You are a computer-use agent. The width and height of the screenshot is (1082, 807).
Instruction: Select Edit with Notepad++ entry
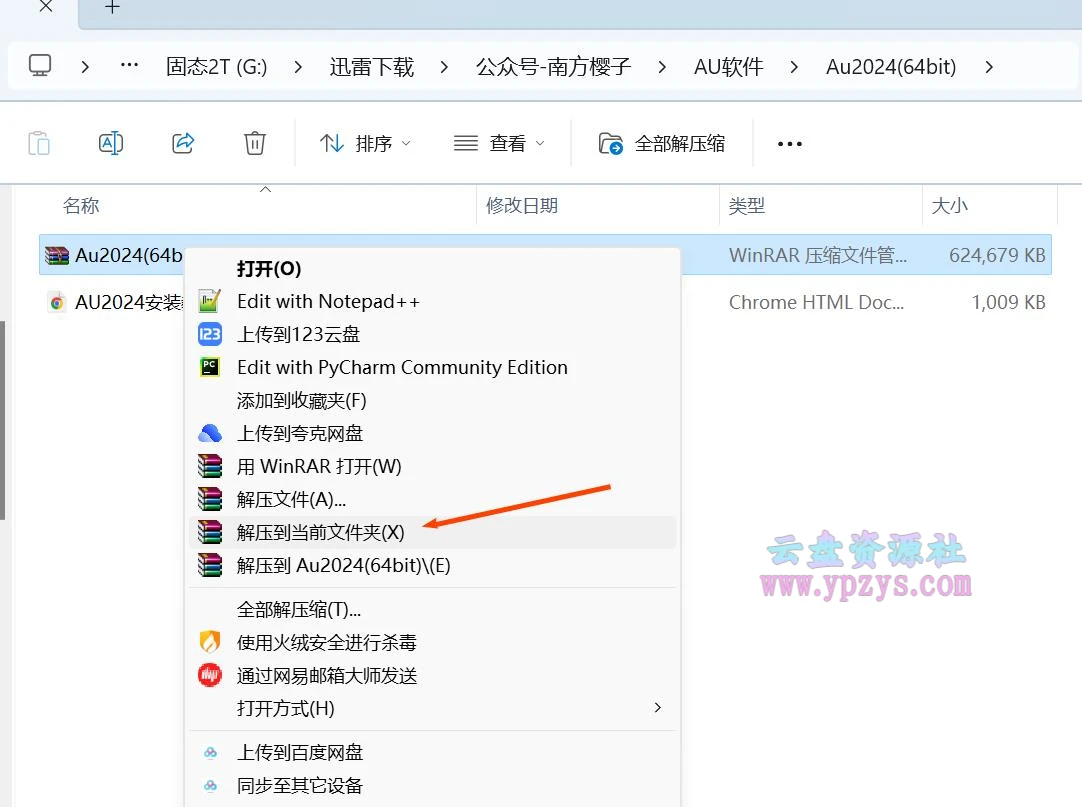(x=328, y=301)
